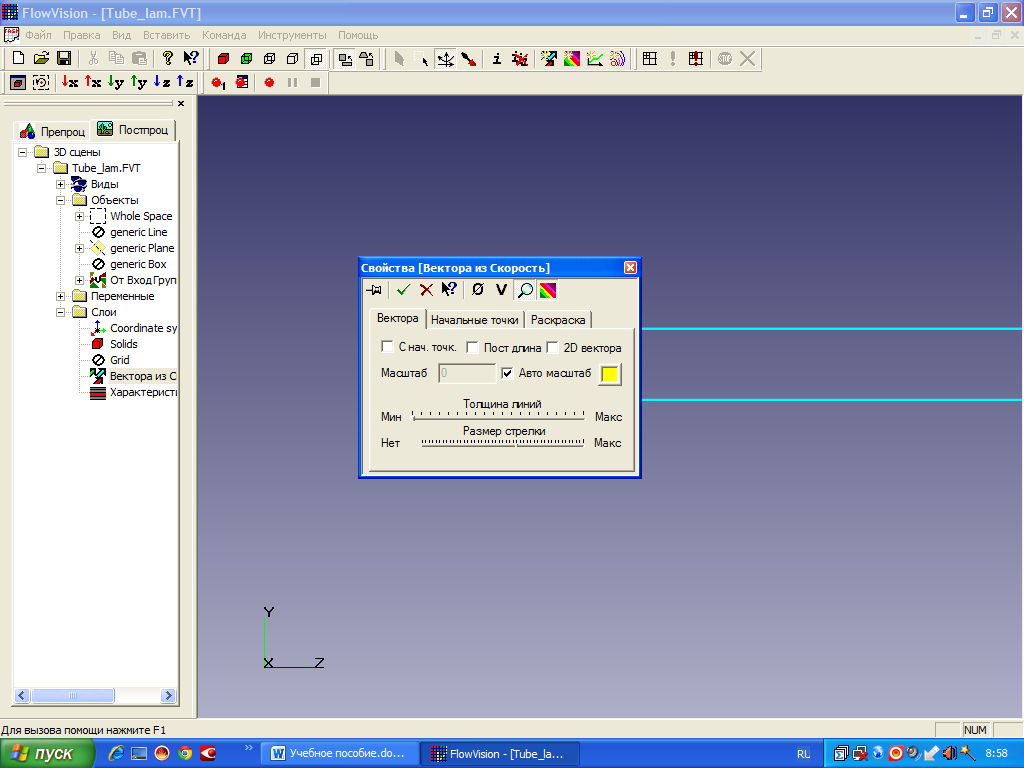
Task: Open the Инструменты menu
Action: point(292,35)
